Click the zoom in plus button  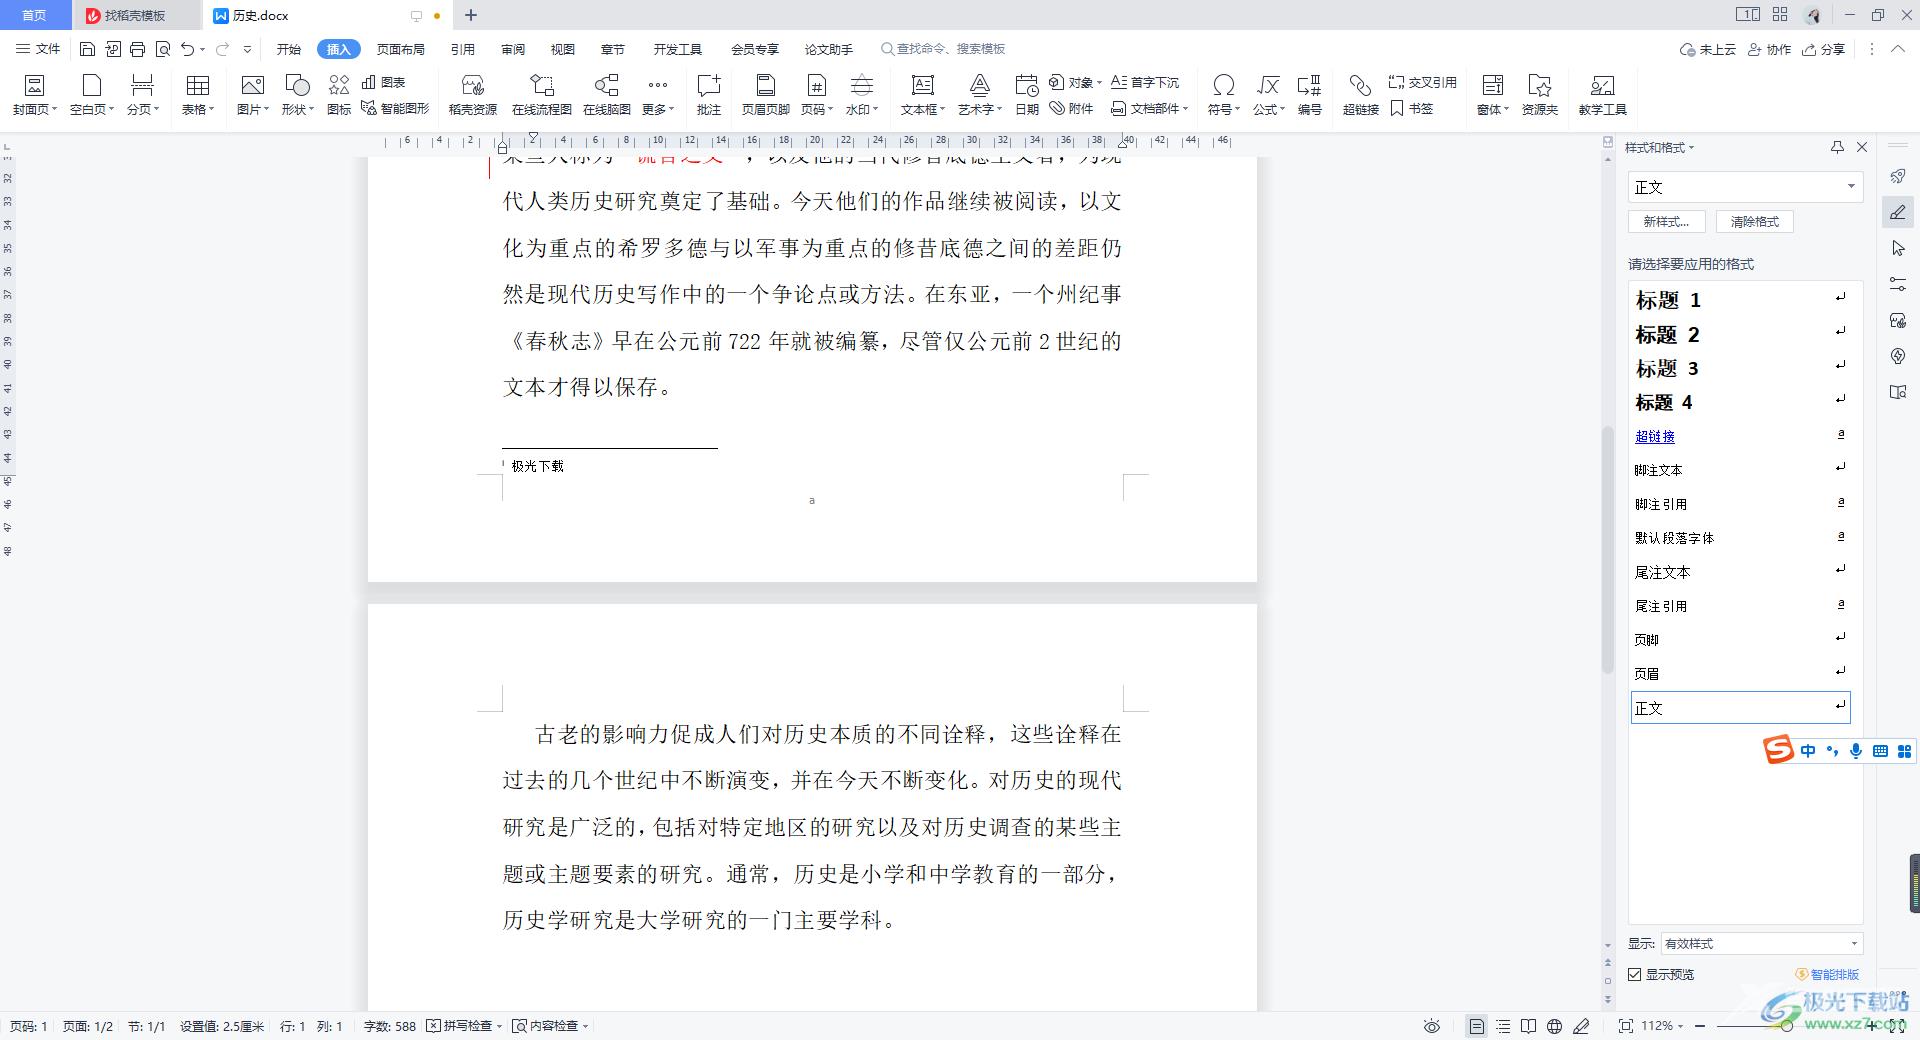[x=1872, y=1026]
